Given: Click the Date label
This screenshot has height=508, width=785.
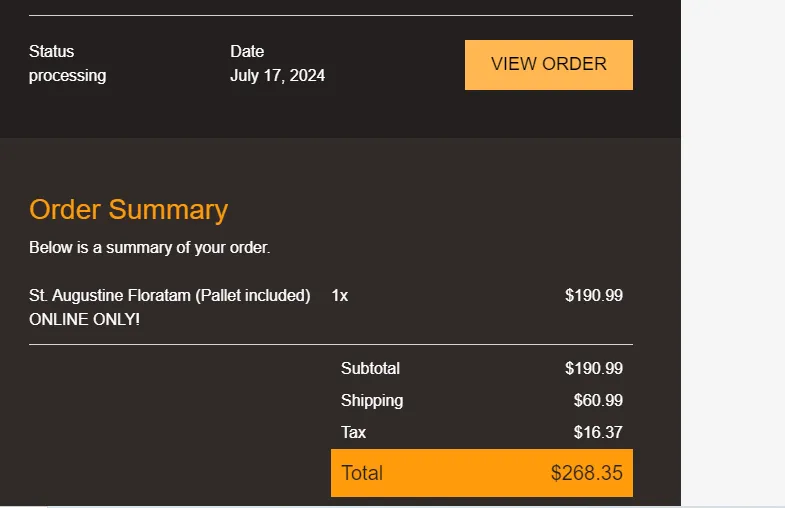Looking at the screenshot, I should 247,52.
